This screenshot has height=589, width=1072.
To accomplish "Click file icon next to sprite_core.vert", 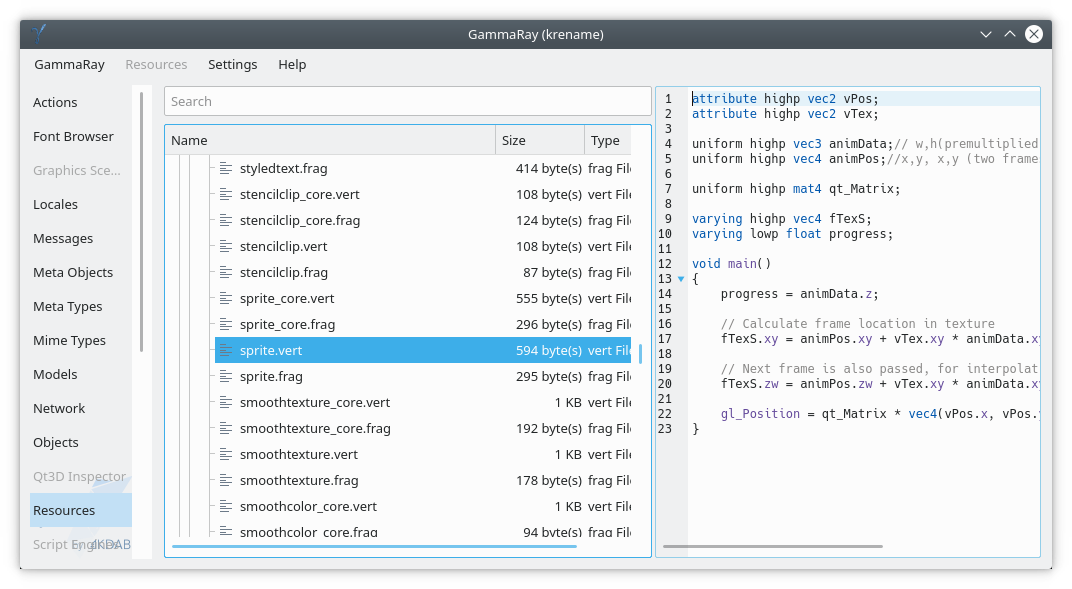I will point(226,298).
